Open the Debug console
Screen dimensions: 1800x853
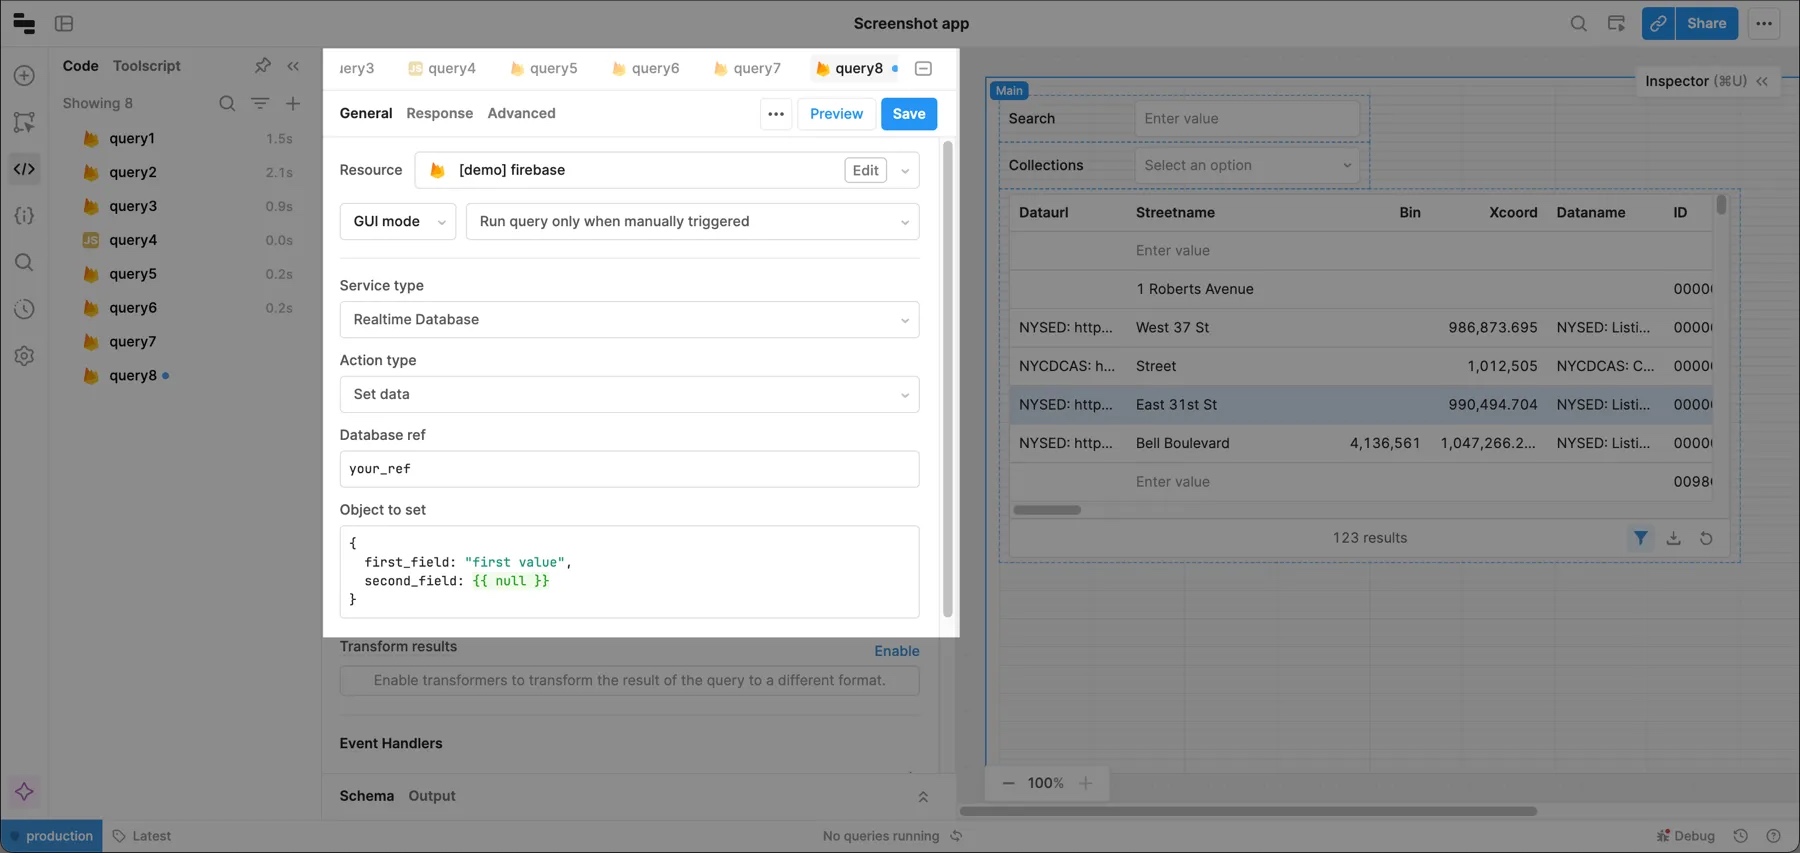coord(1685,836)
